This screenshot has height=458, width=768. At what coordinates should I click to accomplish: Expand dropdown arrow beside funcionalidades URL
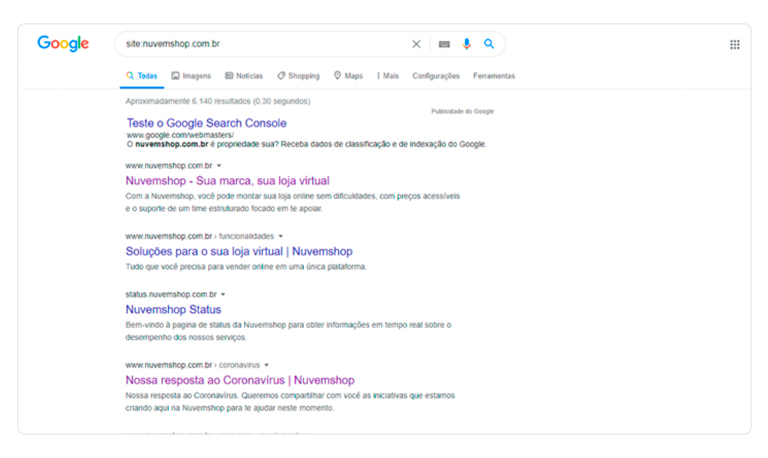tap(281, 236)
